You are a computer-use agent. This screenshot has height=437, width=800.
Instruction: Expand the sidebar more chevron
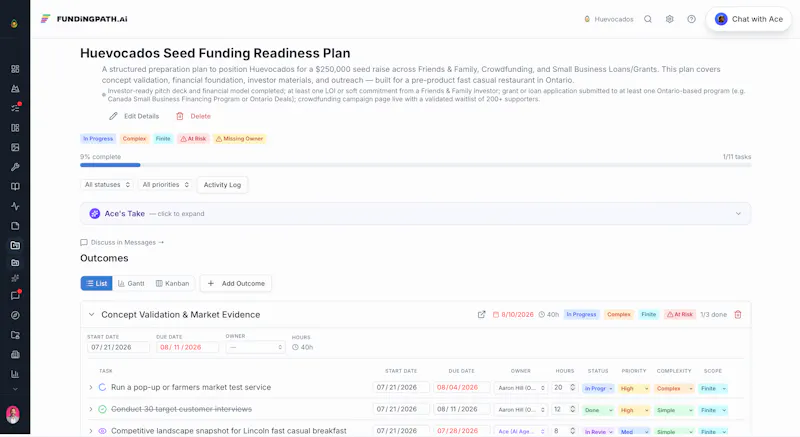(15, 389)
